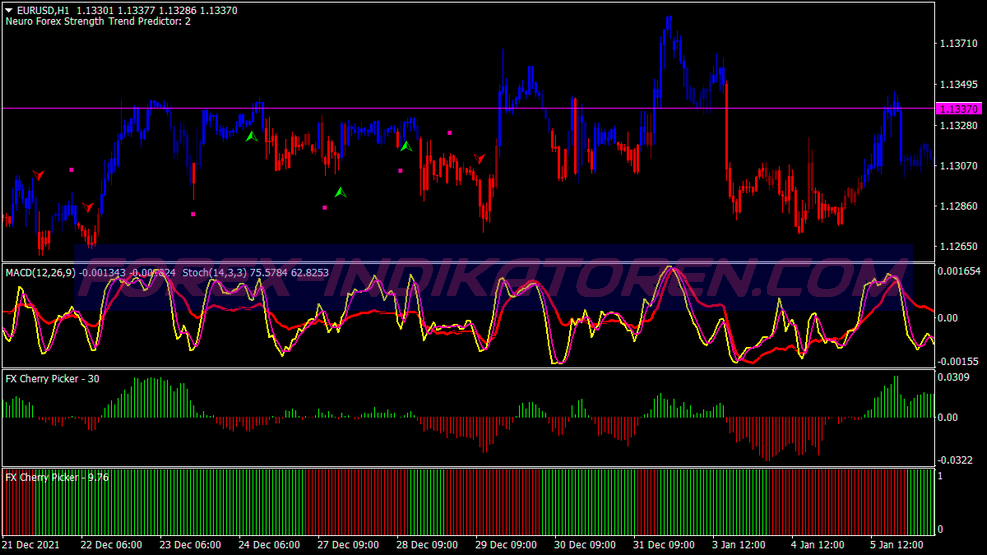Click the 1.12860 price scale value
The image size is (987, 555).
959,206
